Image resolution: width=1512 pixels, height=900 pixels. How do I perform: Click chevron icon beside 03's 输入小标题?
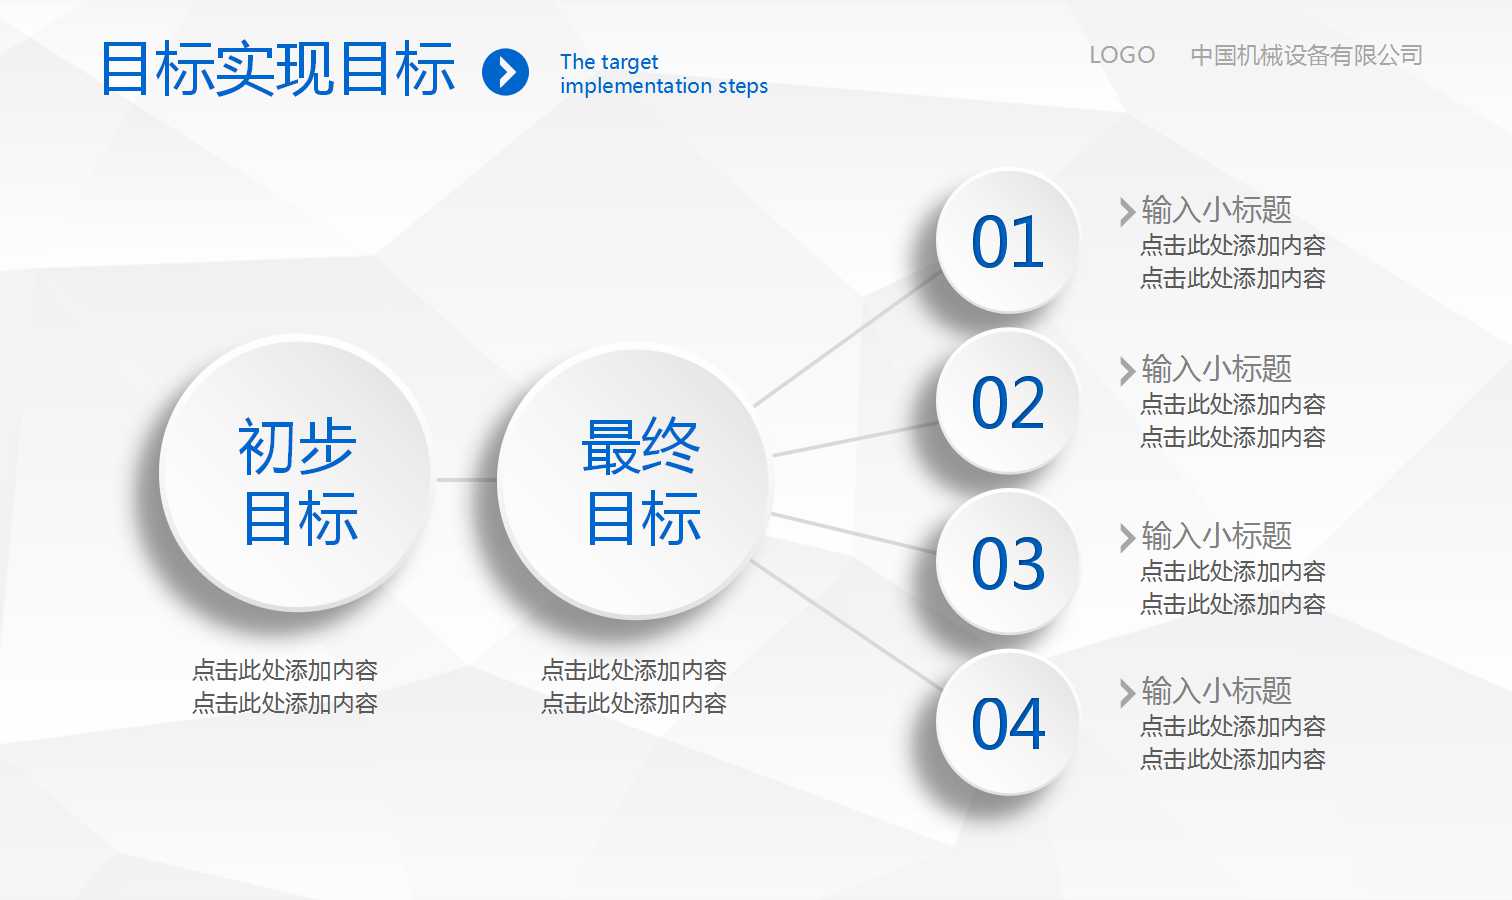(x=1128, y=537)
